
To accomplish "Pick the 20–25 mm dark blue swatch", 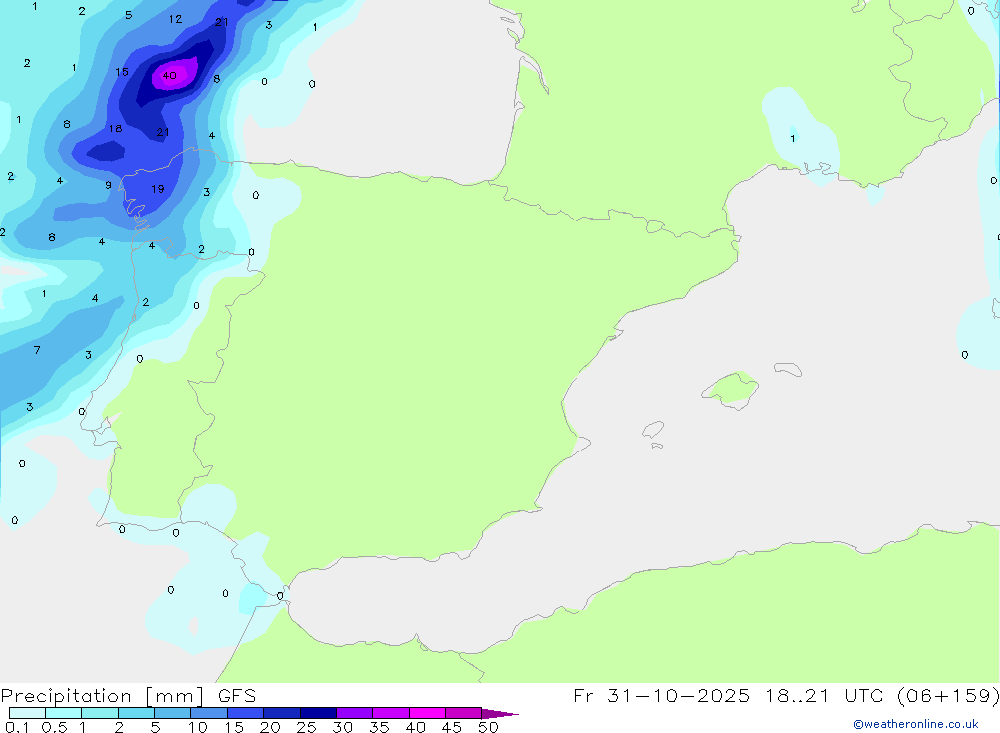I will (282, 713).
